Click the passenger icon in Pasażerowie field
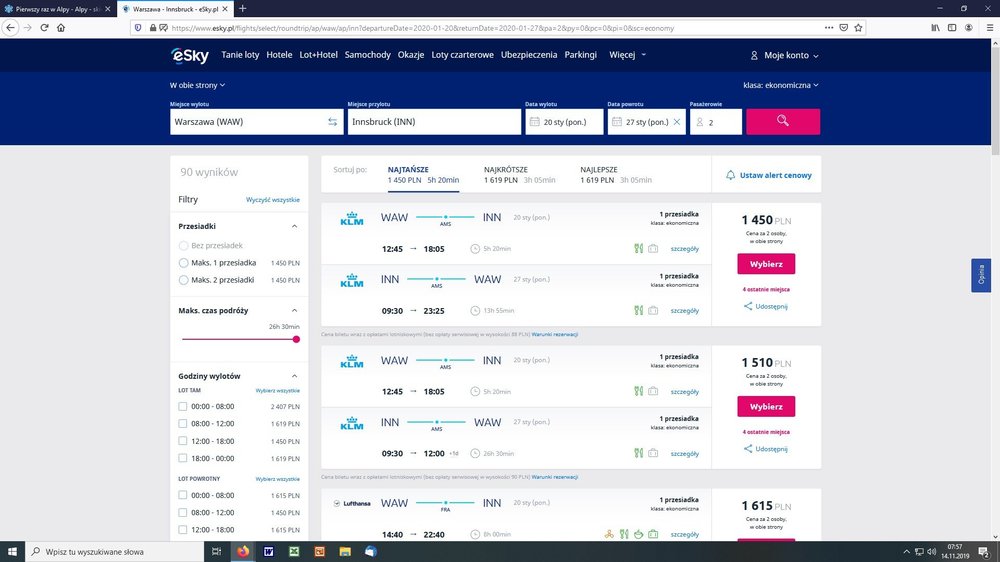 click(x=700, y=122)
